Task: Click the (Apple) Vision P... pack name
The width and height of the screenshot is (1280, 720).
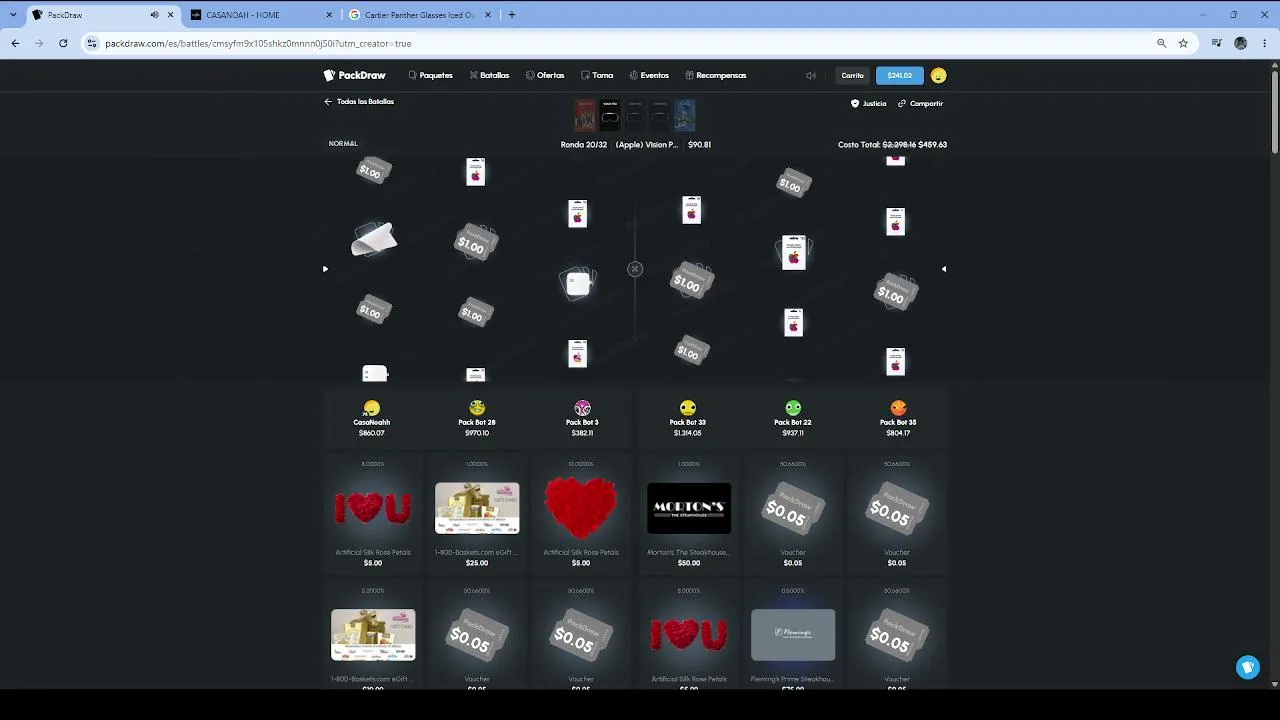Action: pyautogui.click(x=647, y=145)
